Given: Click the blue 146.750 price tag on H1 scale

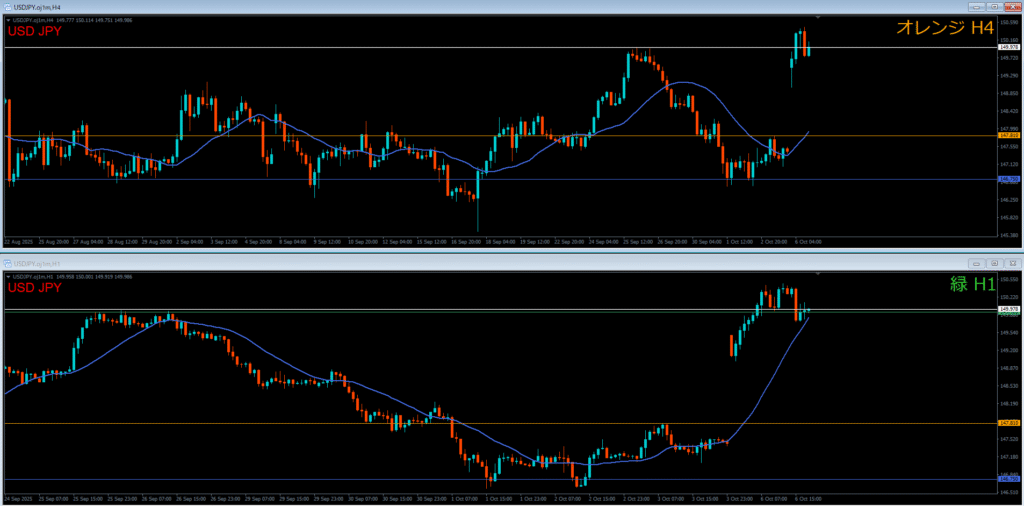Looking at the screenshot, I should point(1009,479).
